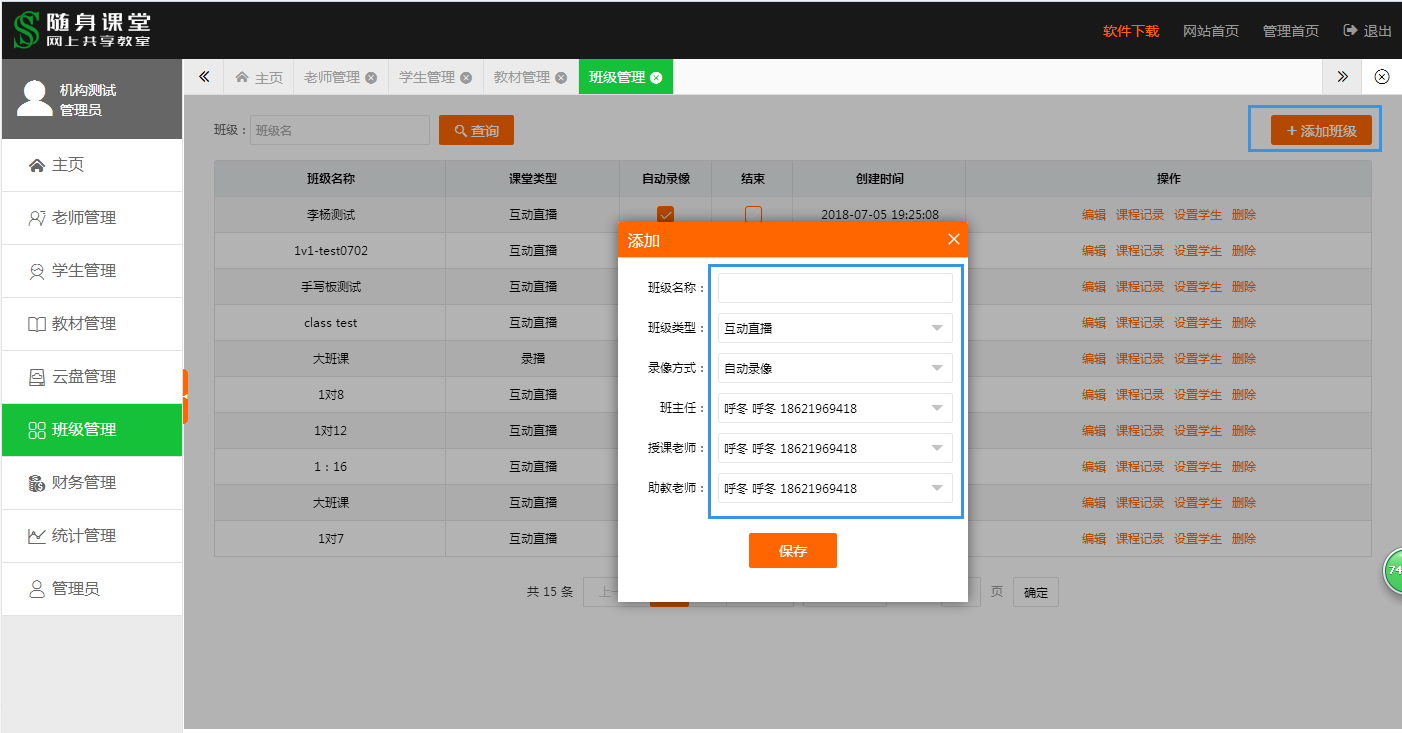Expand the 录像方式 dropdown
The width and height of the screenshot is (1402, 733).
pos(835,368)
